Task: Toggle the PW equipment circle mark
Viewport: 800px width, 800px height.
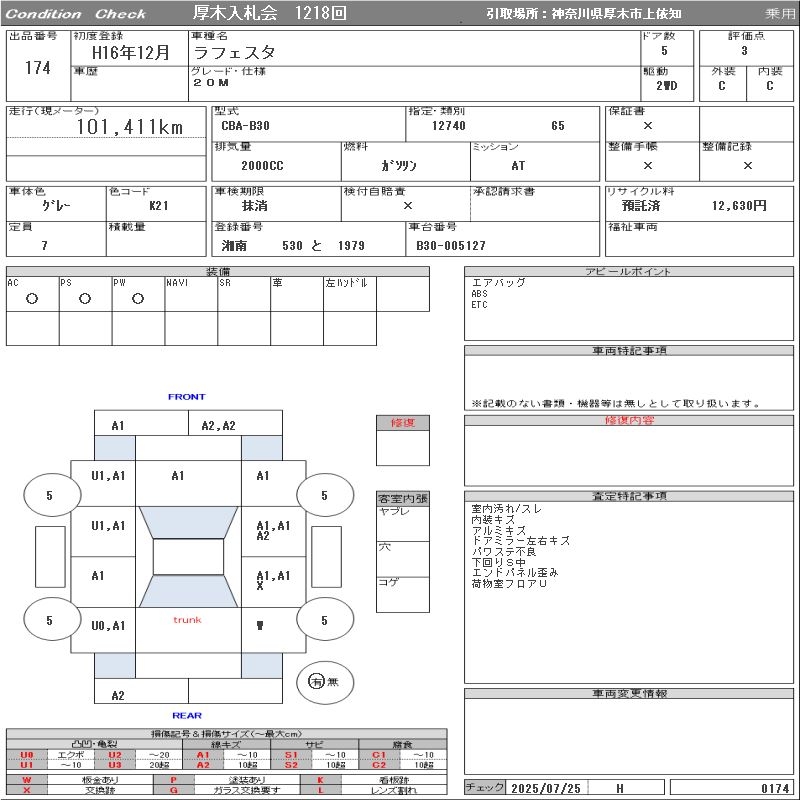Action: coord(137,298)
